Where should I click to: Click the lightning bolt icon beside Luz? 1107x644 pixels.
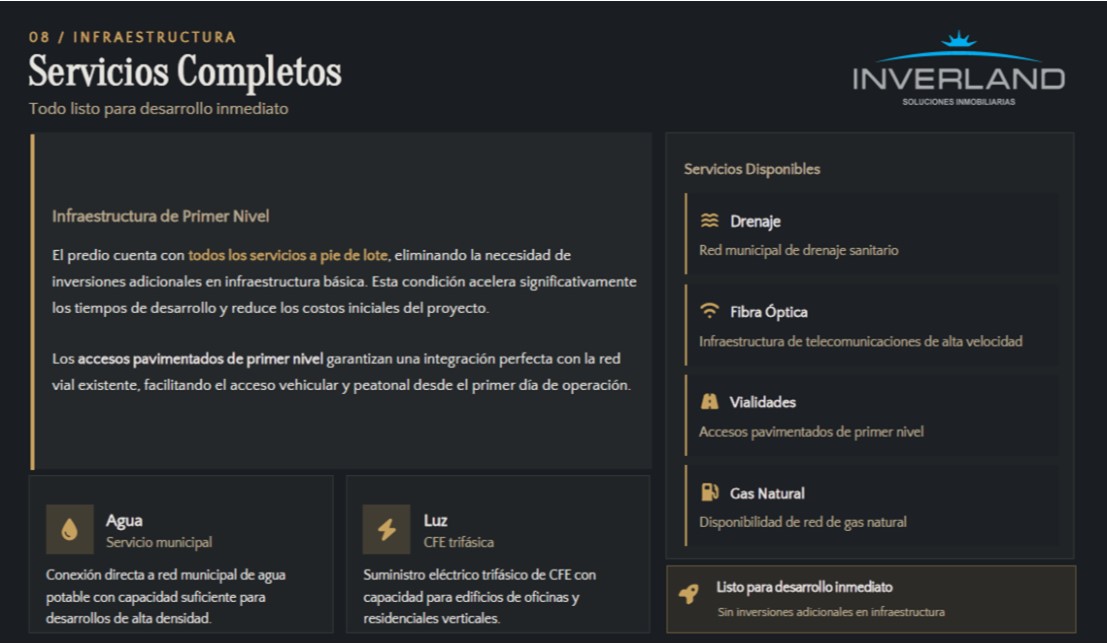tap(386, 530)
